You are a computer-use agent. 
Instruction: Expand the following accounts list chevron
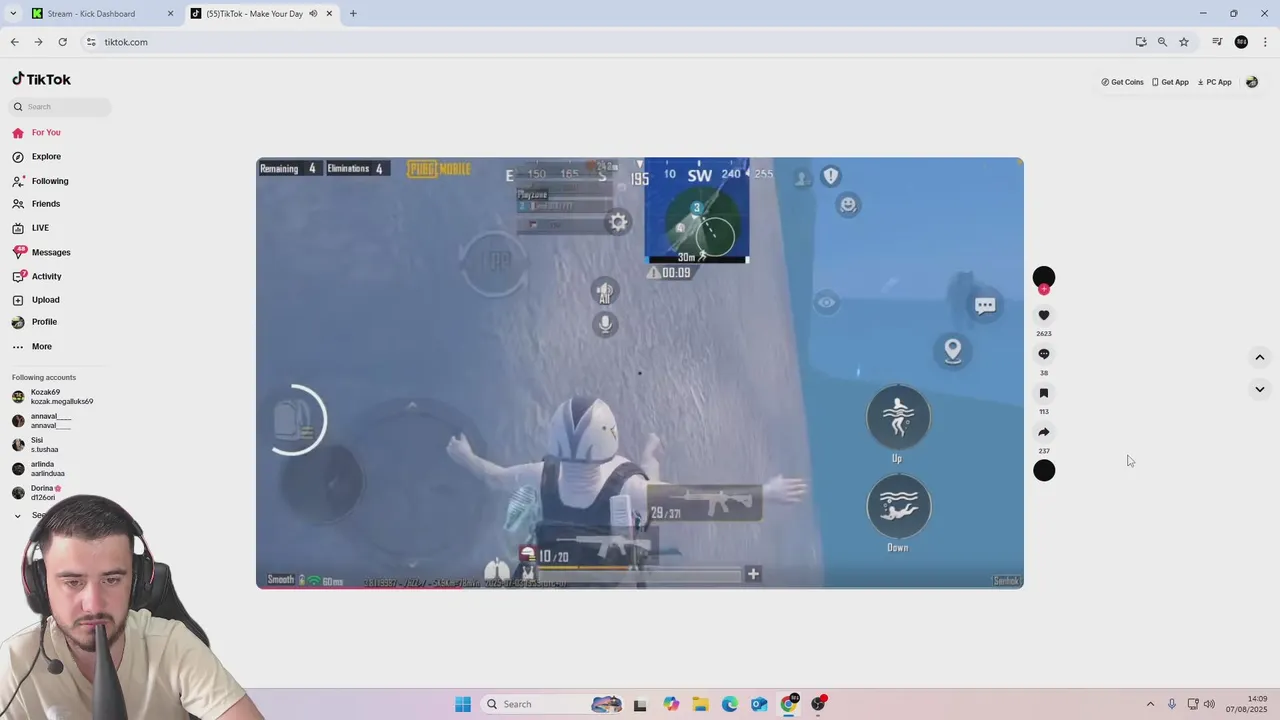tap(17, 516)
